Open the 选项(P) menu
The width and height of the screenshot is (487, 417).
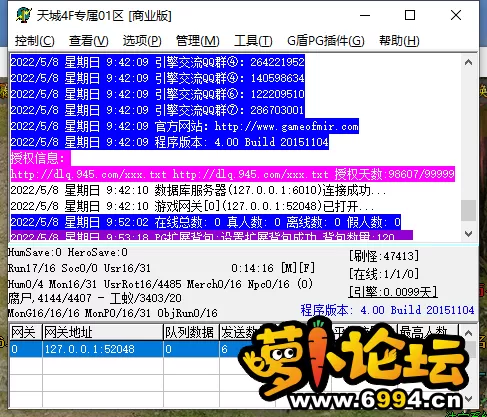(x=142, y=41)
